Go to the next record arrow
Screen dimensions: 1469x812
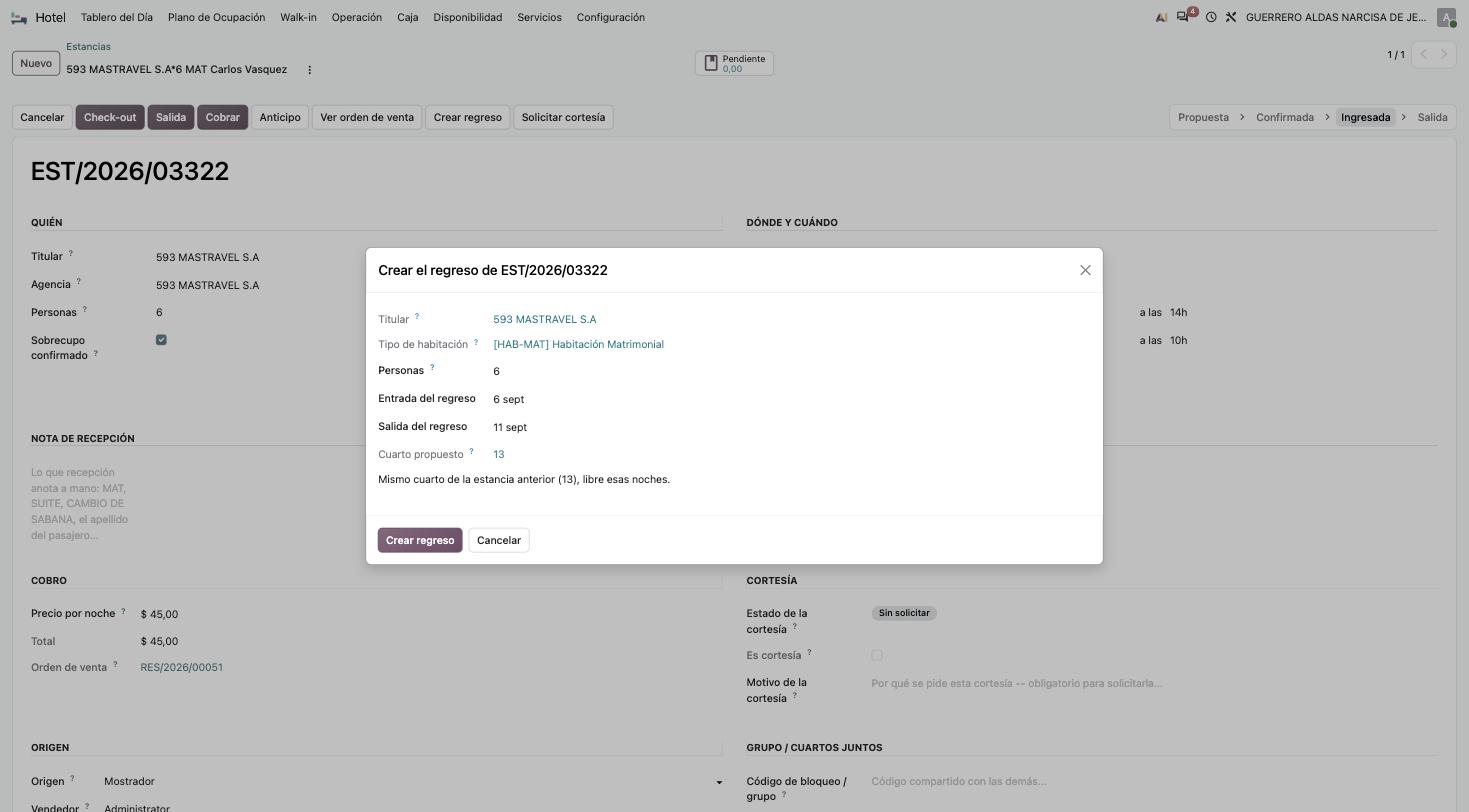(1444, 54)
